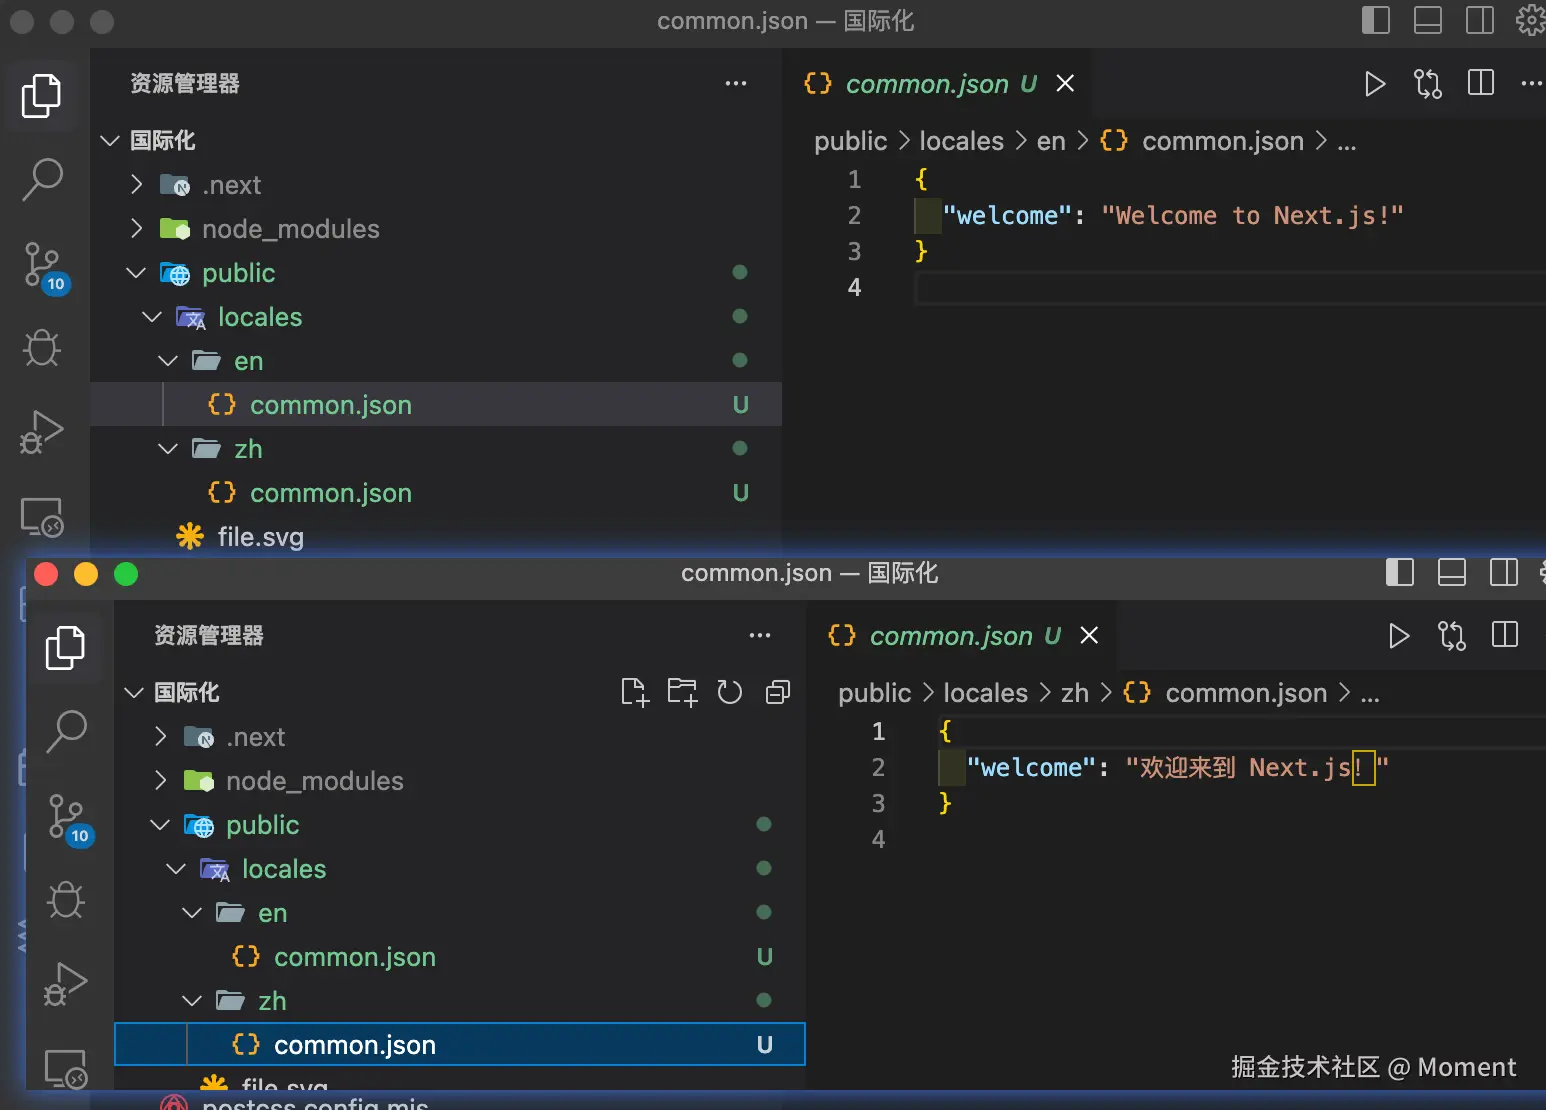Run the file in the bottom window editor

pos(1399,636)
